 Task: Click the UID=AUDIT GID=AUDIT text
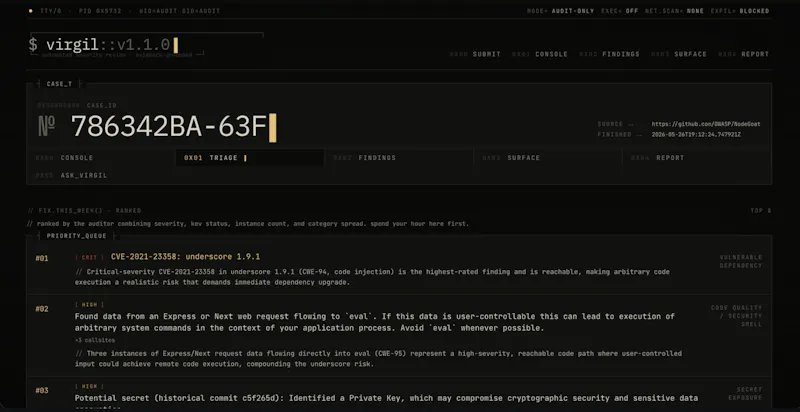point(179,11)
